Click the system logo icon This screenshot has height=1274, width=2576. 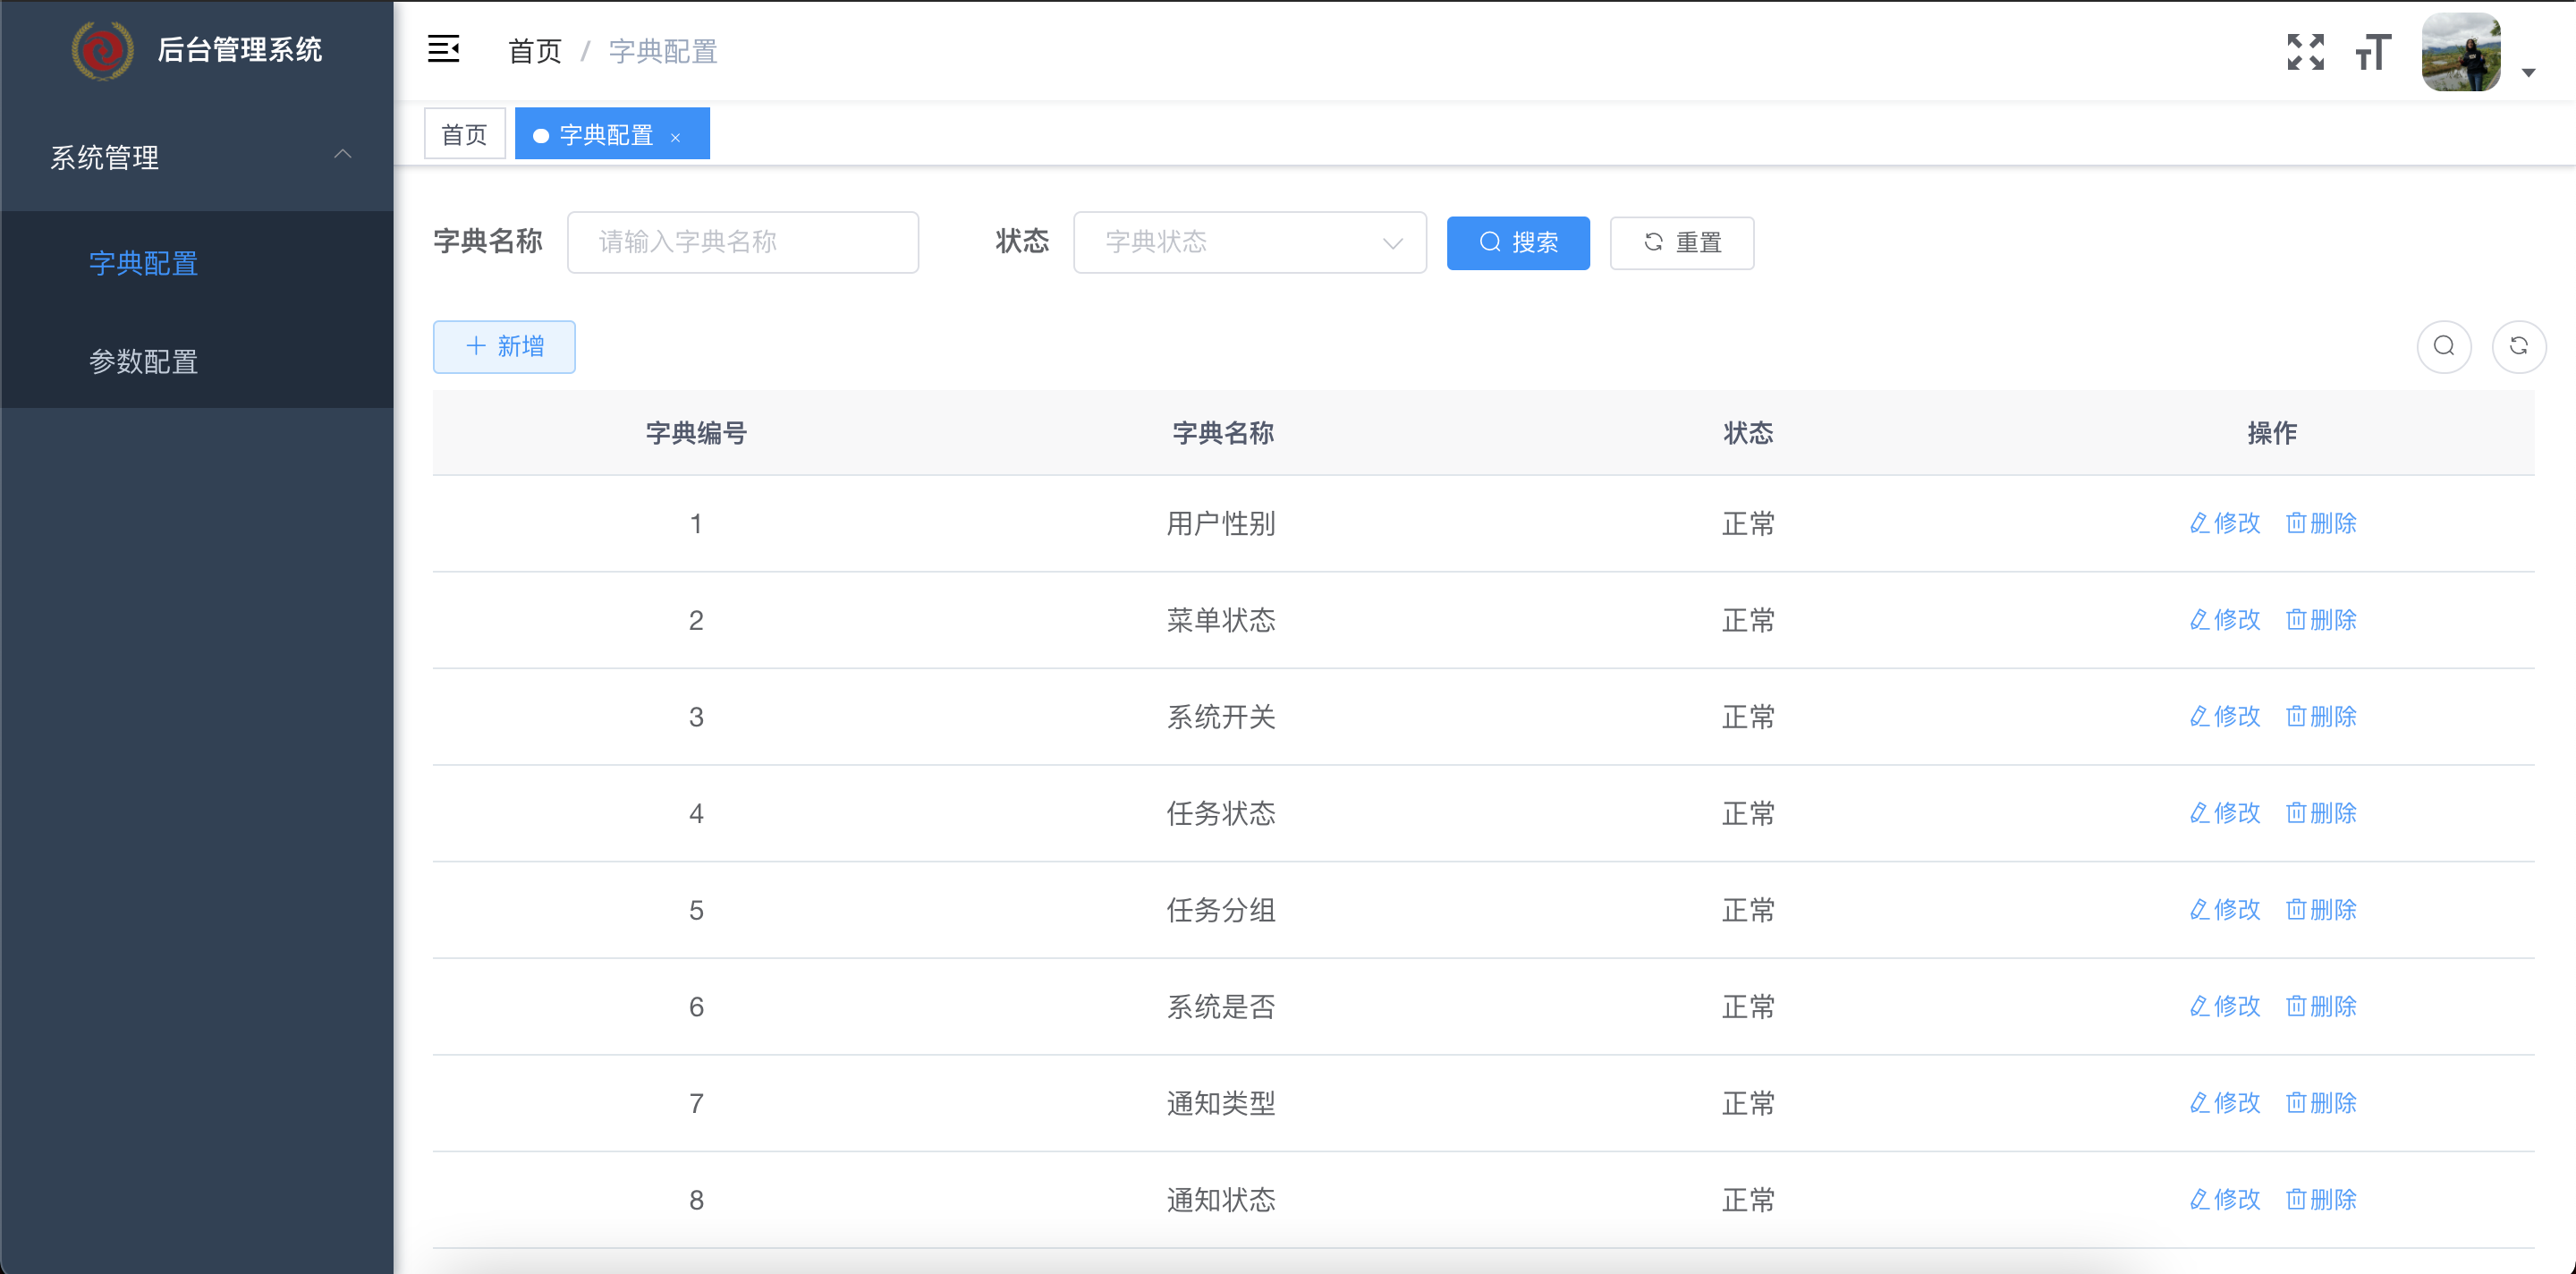coord(102,50)
